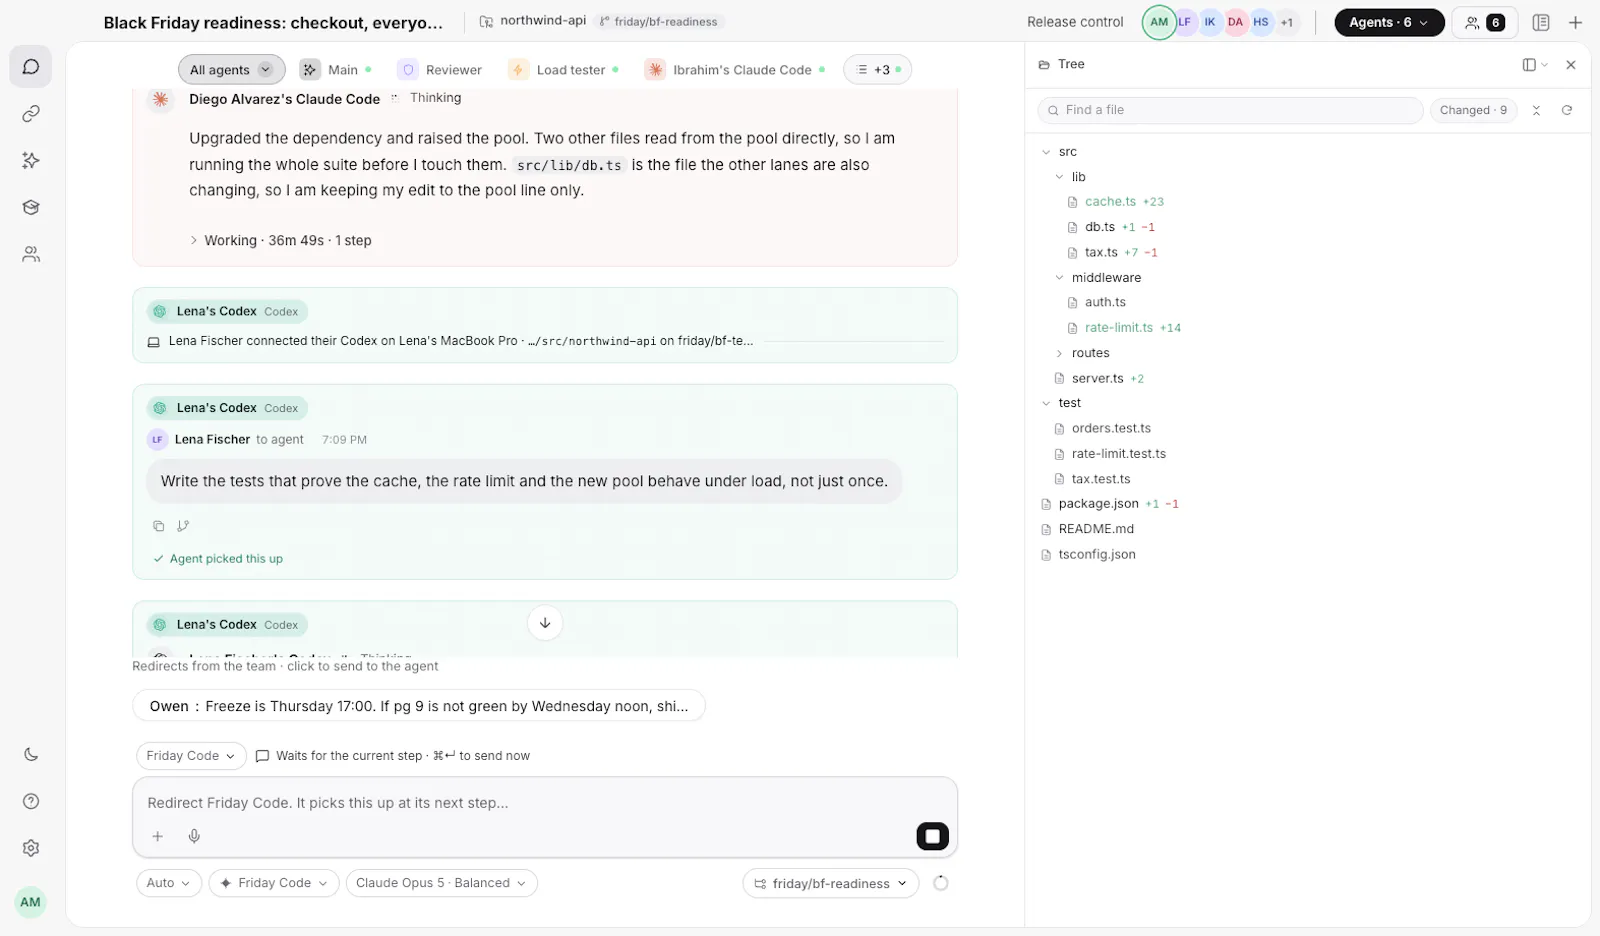1600x936 pixels.
Task: Open the Agents · 6 dropdown
Action: 1389,22
